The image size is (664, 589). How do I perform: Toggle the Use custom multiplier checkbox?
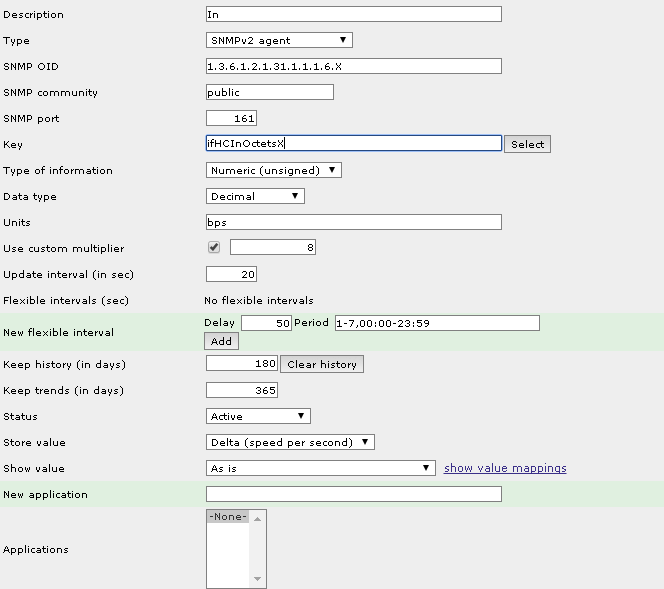[x=214, y=247]
